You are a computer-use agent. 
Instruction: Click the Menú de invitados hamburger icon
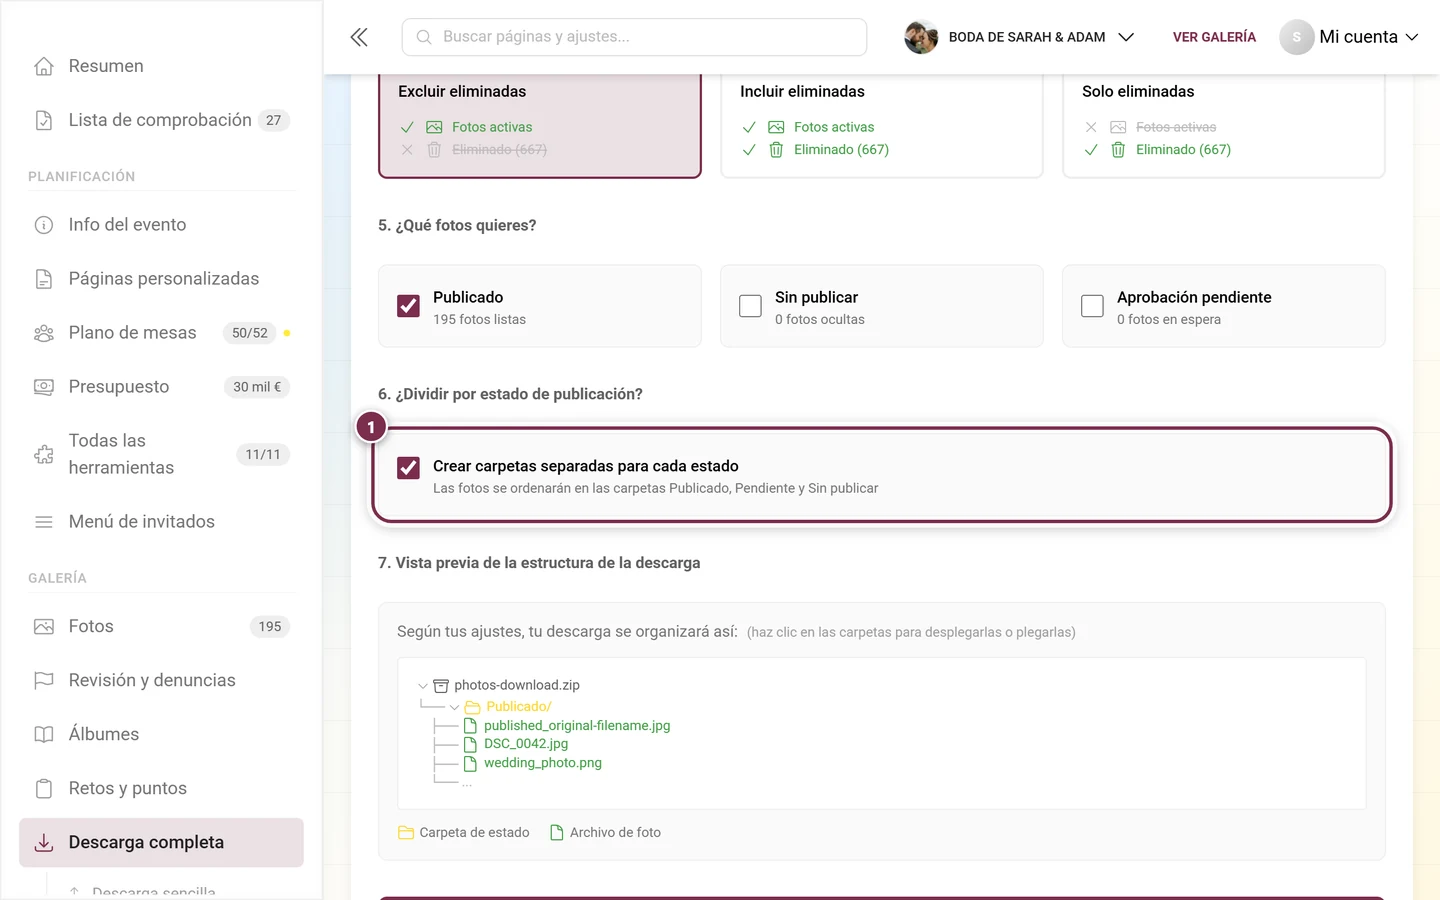coord(44,522)
